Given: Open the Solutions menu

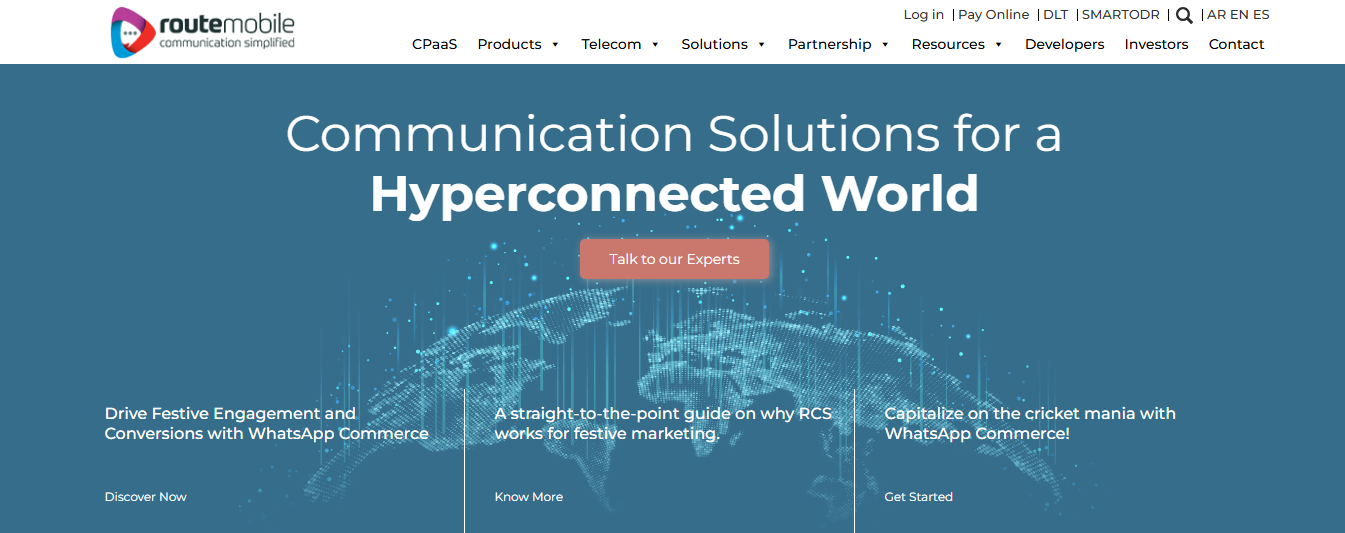Looking at the screenshot, I should pyautogui.click(x=714, y=44).
